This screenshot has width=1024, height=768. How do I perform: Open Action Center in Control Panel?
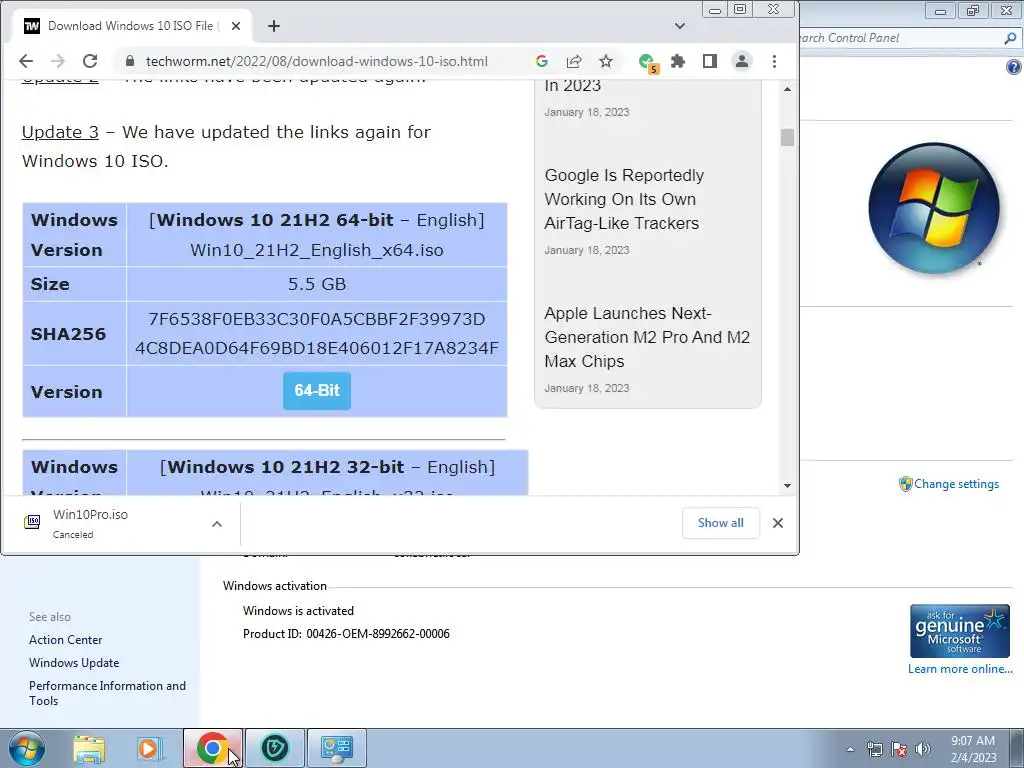(65, 640)
